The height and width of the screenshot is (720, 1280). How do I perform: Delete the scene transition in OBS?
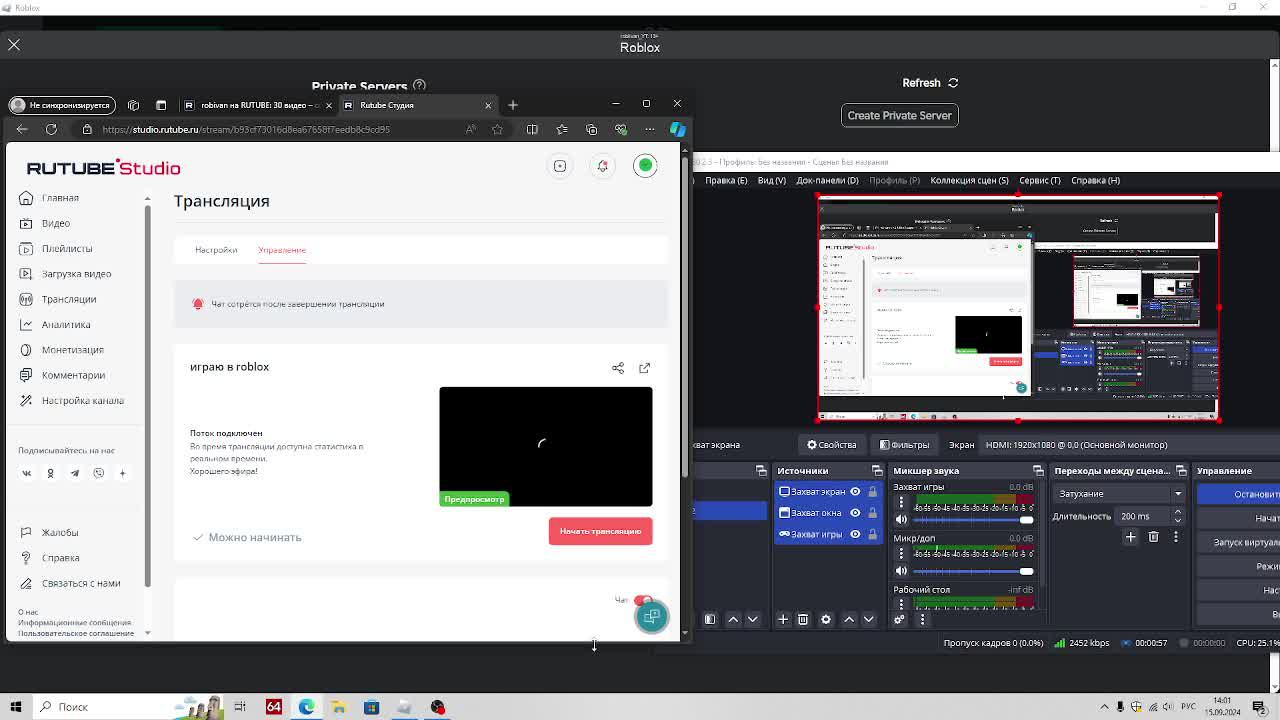coord(1153,537)
